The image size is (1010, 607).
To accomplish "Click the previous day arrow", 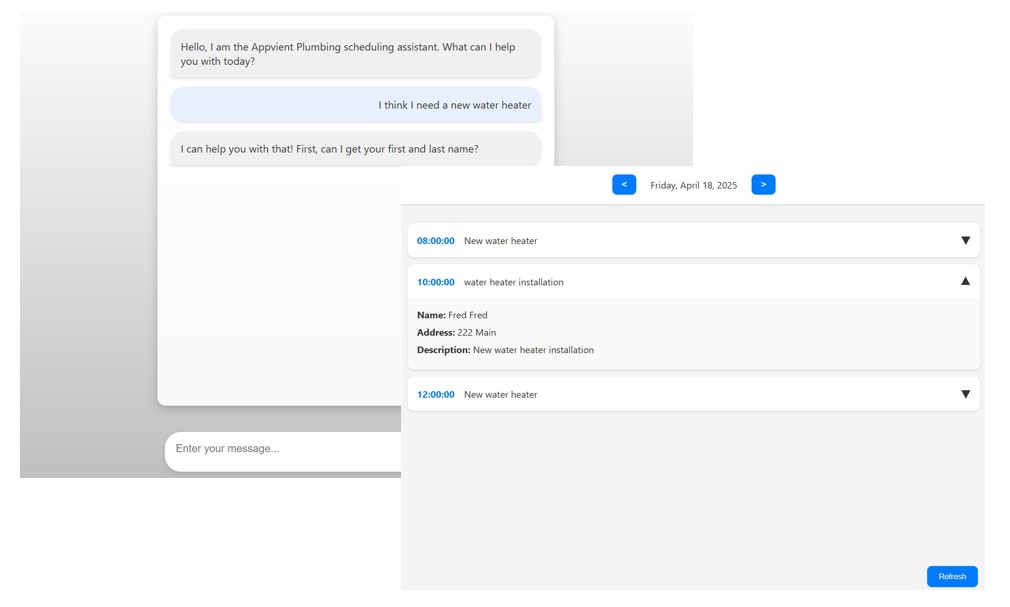I will [624, 184].
